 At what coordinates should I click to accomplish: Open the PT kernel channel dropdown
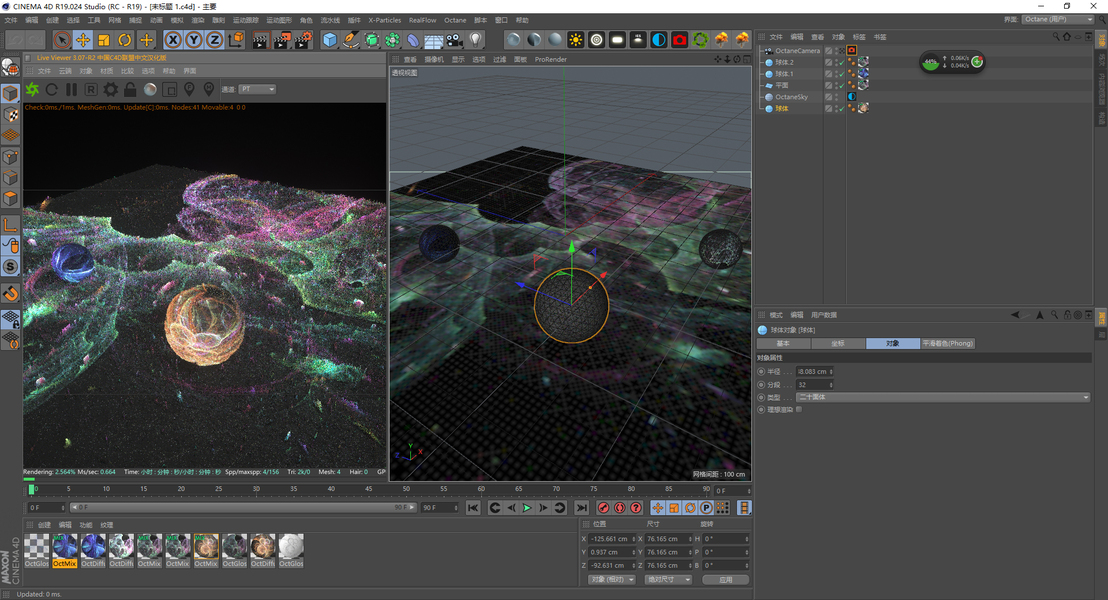tap(257, 89)
